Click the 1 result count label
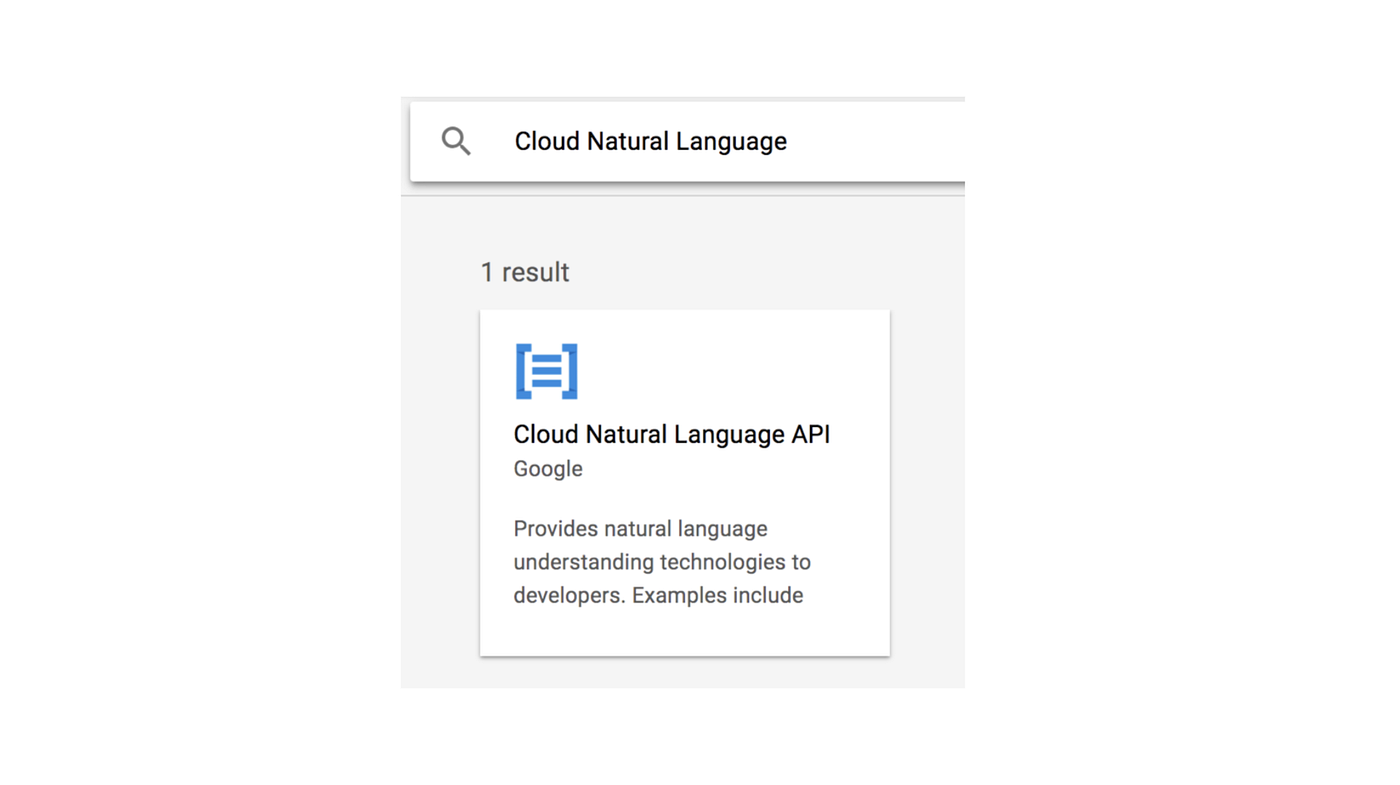1400x785 pixels. tap(524, 271)
